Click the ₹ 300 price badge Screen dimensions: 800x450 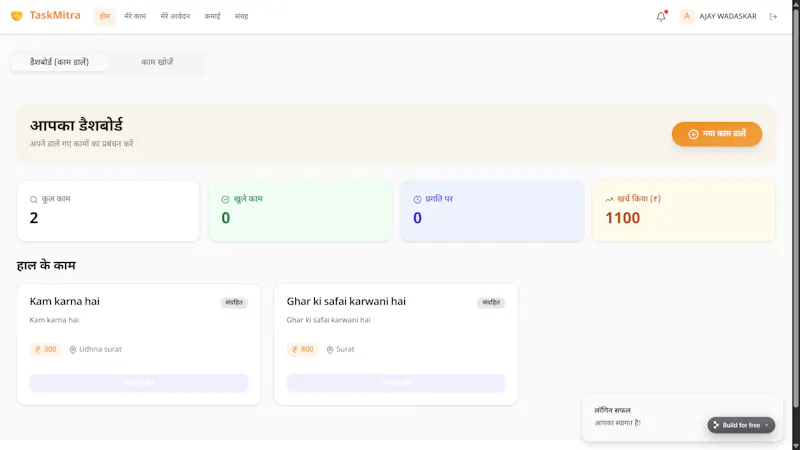tap(45, 349)
